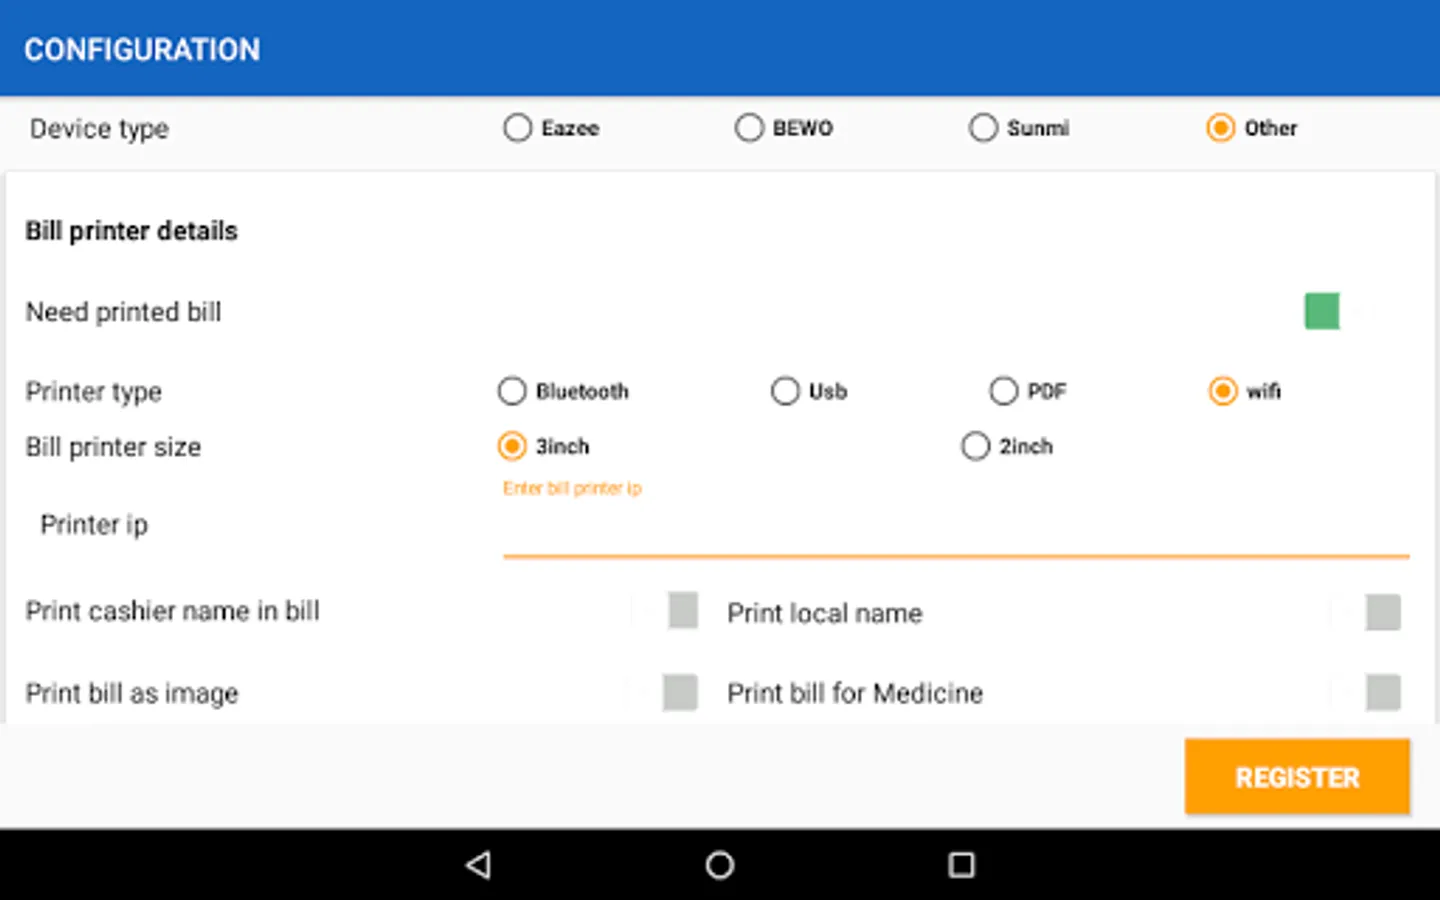Click the Device type label
The image size is (1440, 900).
tap(99, 129)
